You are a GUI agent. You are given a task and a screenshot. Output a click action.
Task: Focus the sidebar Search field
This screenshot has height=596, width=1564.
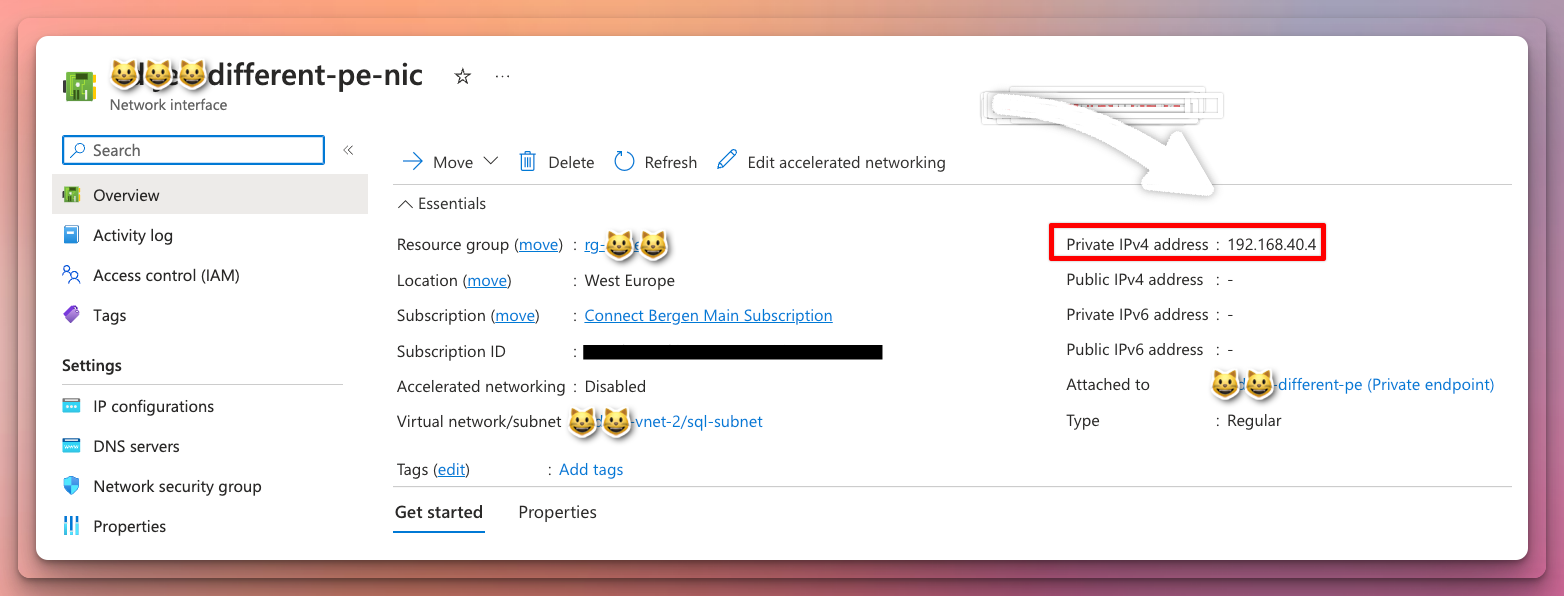[x=193, y=150]
